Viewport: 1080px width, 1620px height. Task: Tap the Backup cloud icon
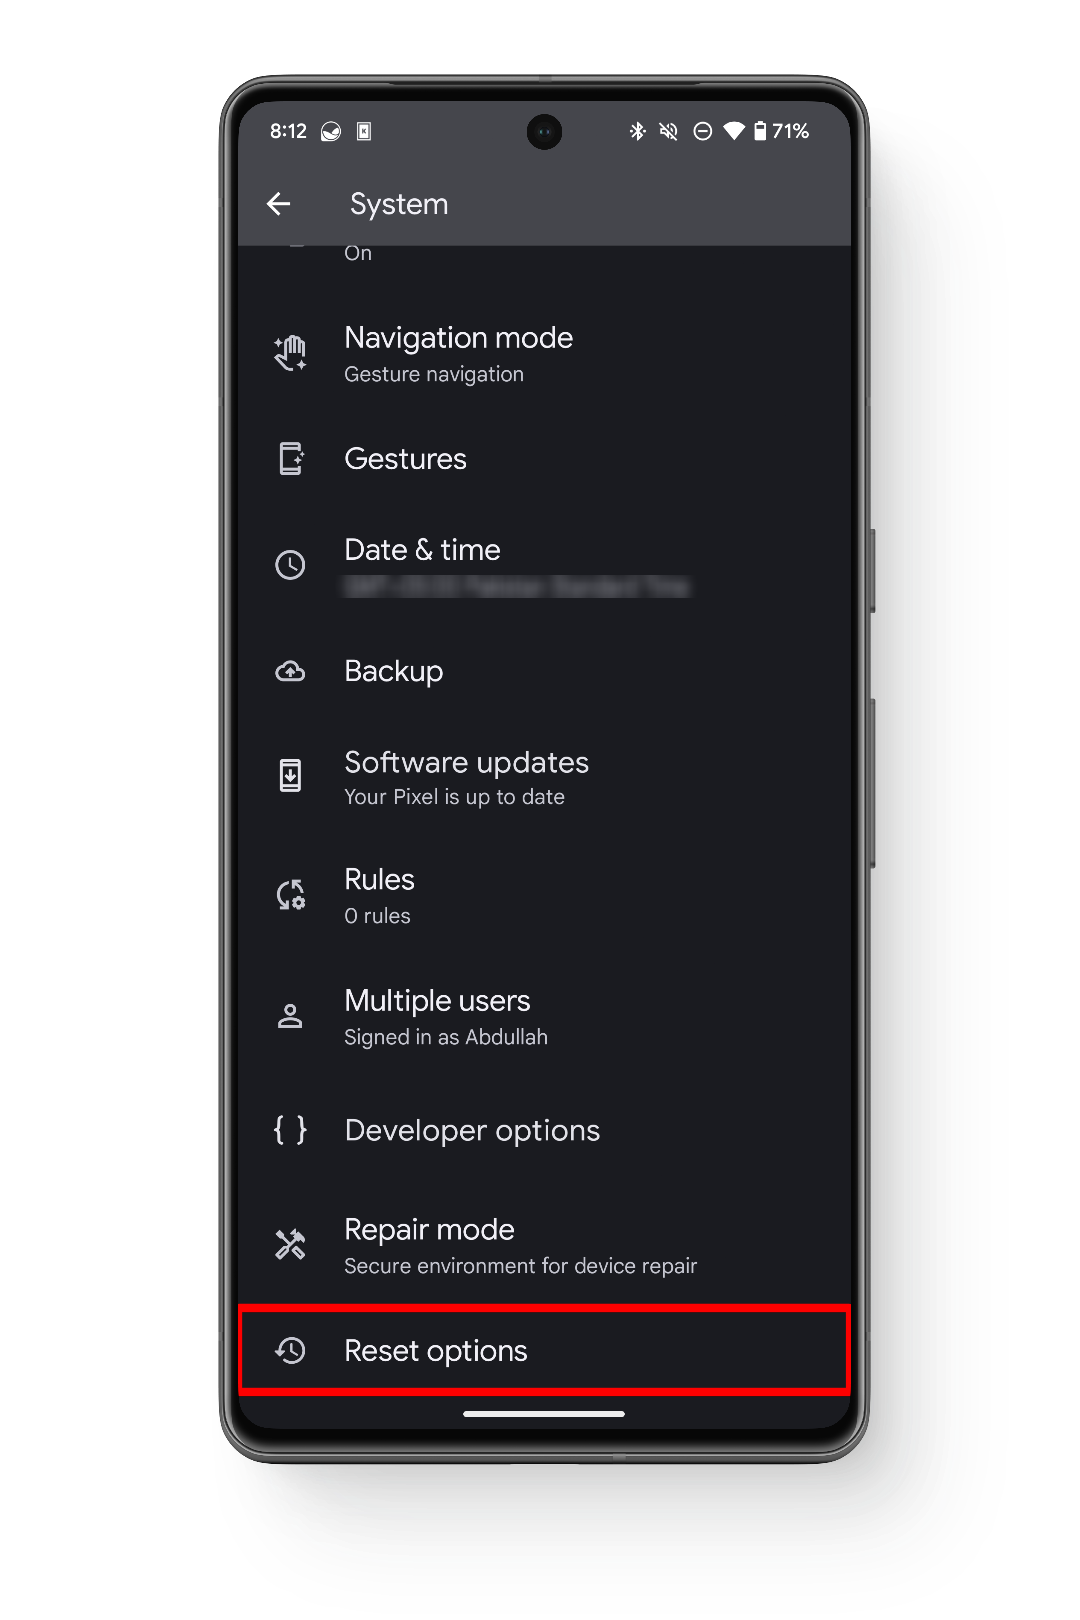[x=290, y=671]
